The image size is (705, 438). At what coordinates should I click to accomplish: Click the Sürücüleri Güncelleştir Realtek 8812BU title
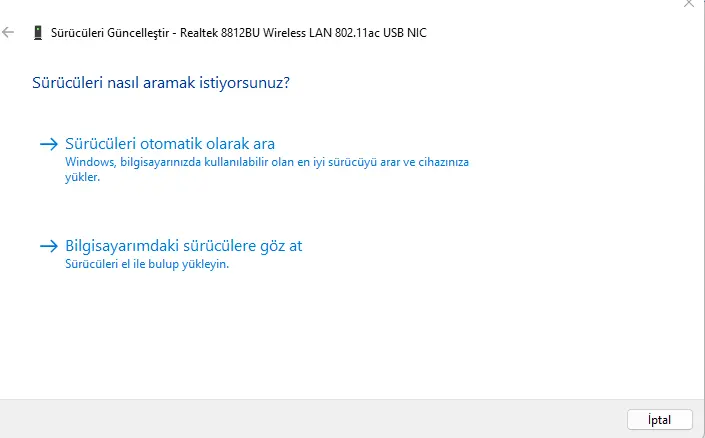(238, 33)
